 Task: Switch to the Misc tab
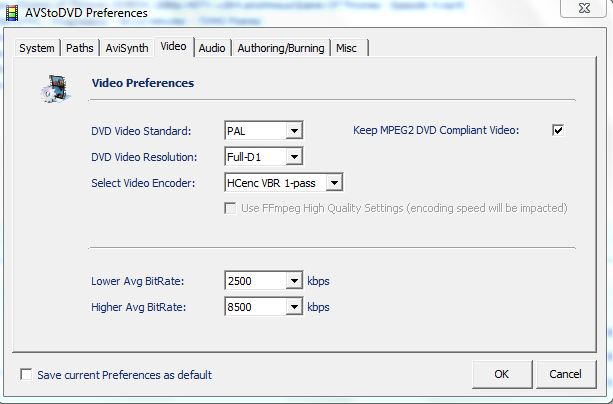point(346,48)
